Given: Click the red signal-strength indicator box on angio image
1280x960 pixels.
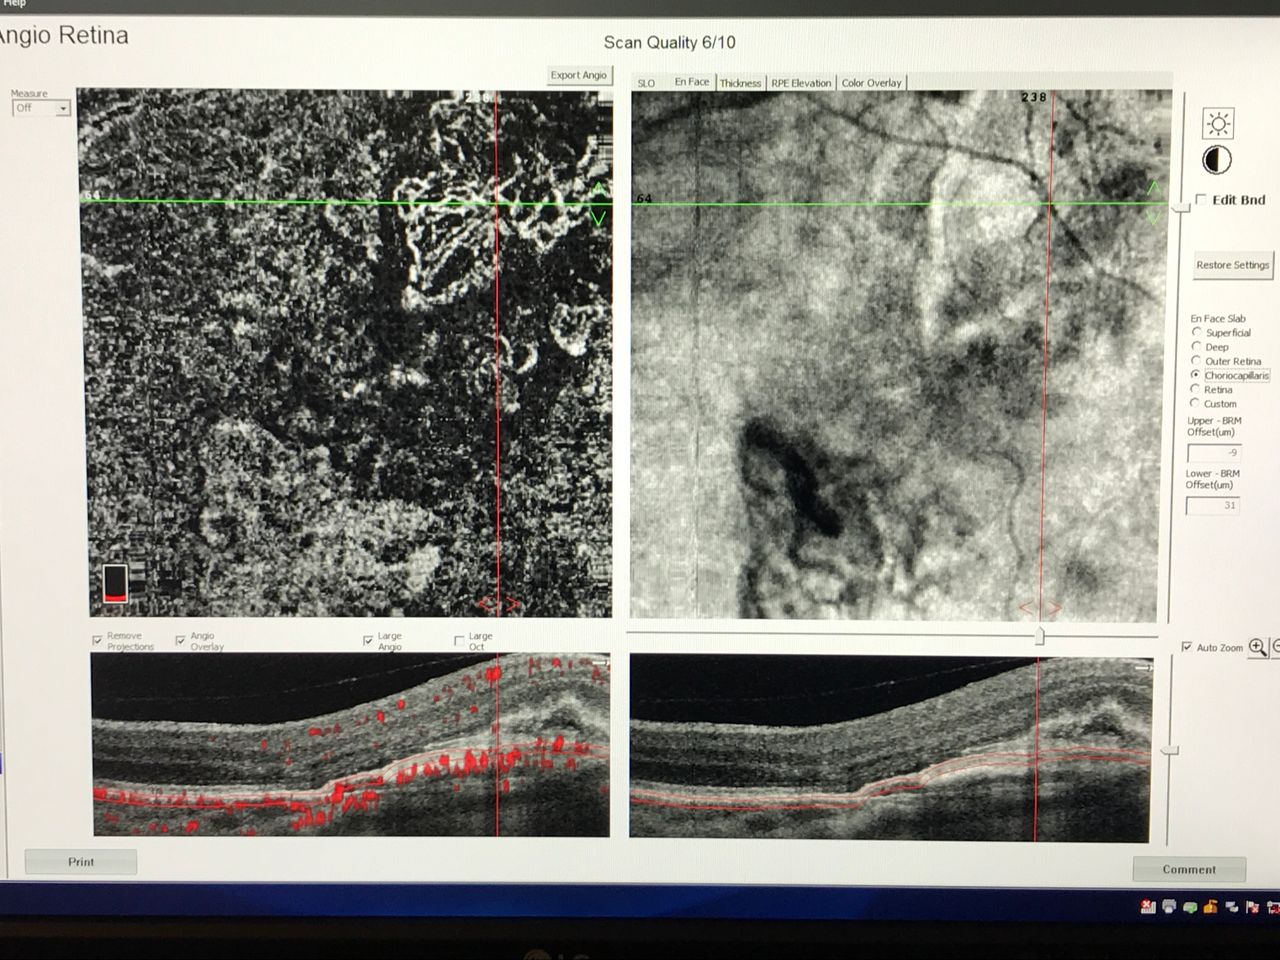Looking at the screenshot, I should click(x=116, y=584).
